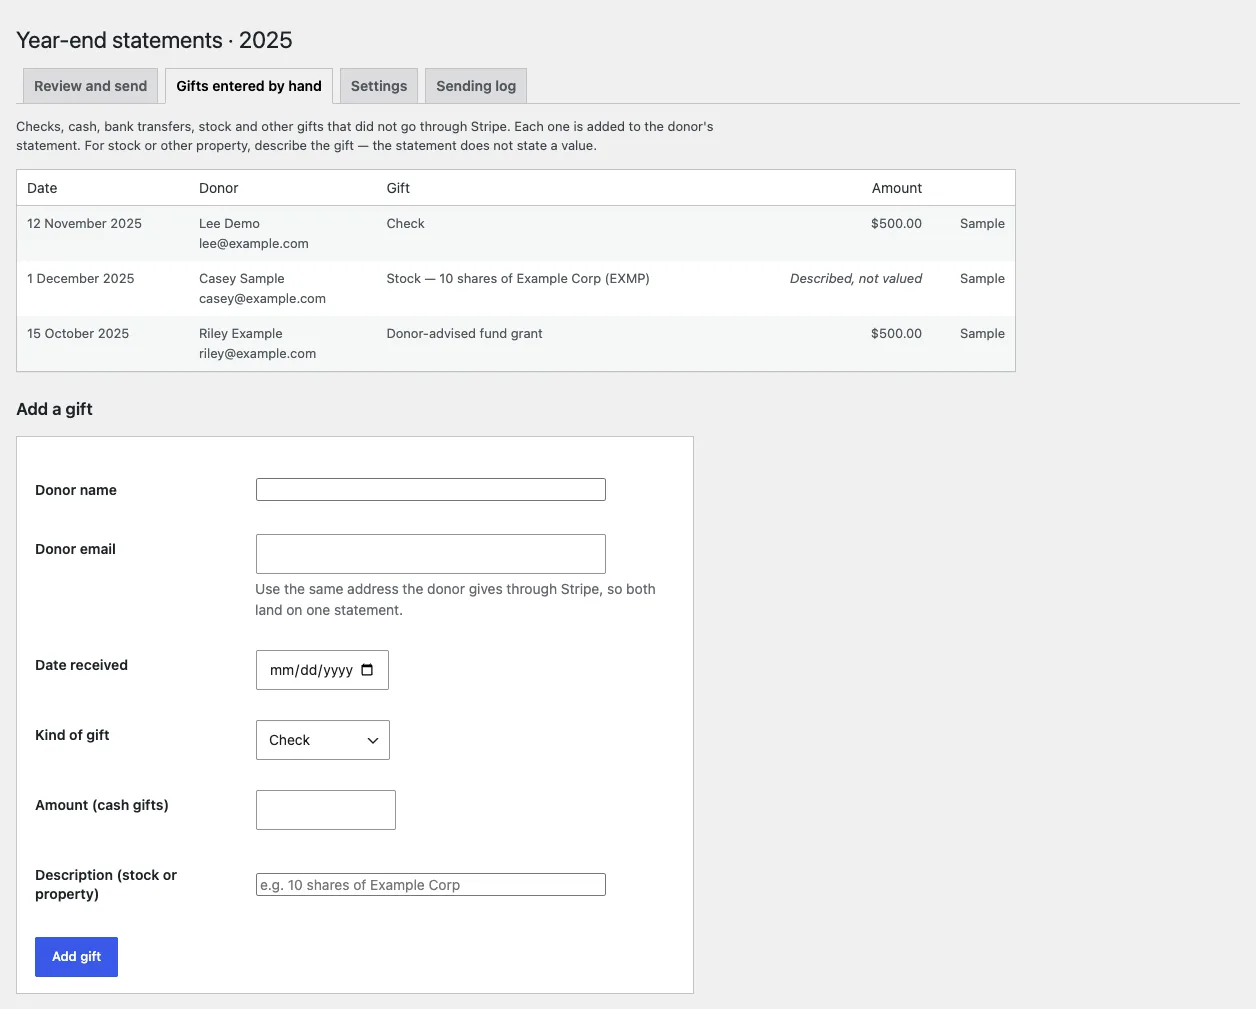Click the Donor-advised fund grant cell
The height and width of the screenshot is (1009, 1256).
point(465,334)
